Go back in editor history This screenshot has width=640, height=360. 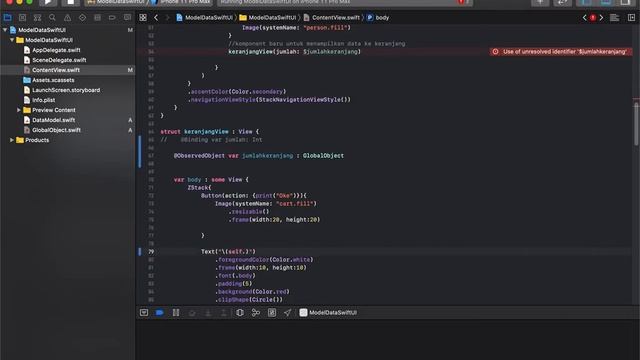tap(156, 18)
